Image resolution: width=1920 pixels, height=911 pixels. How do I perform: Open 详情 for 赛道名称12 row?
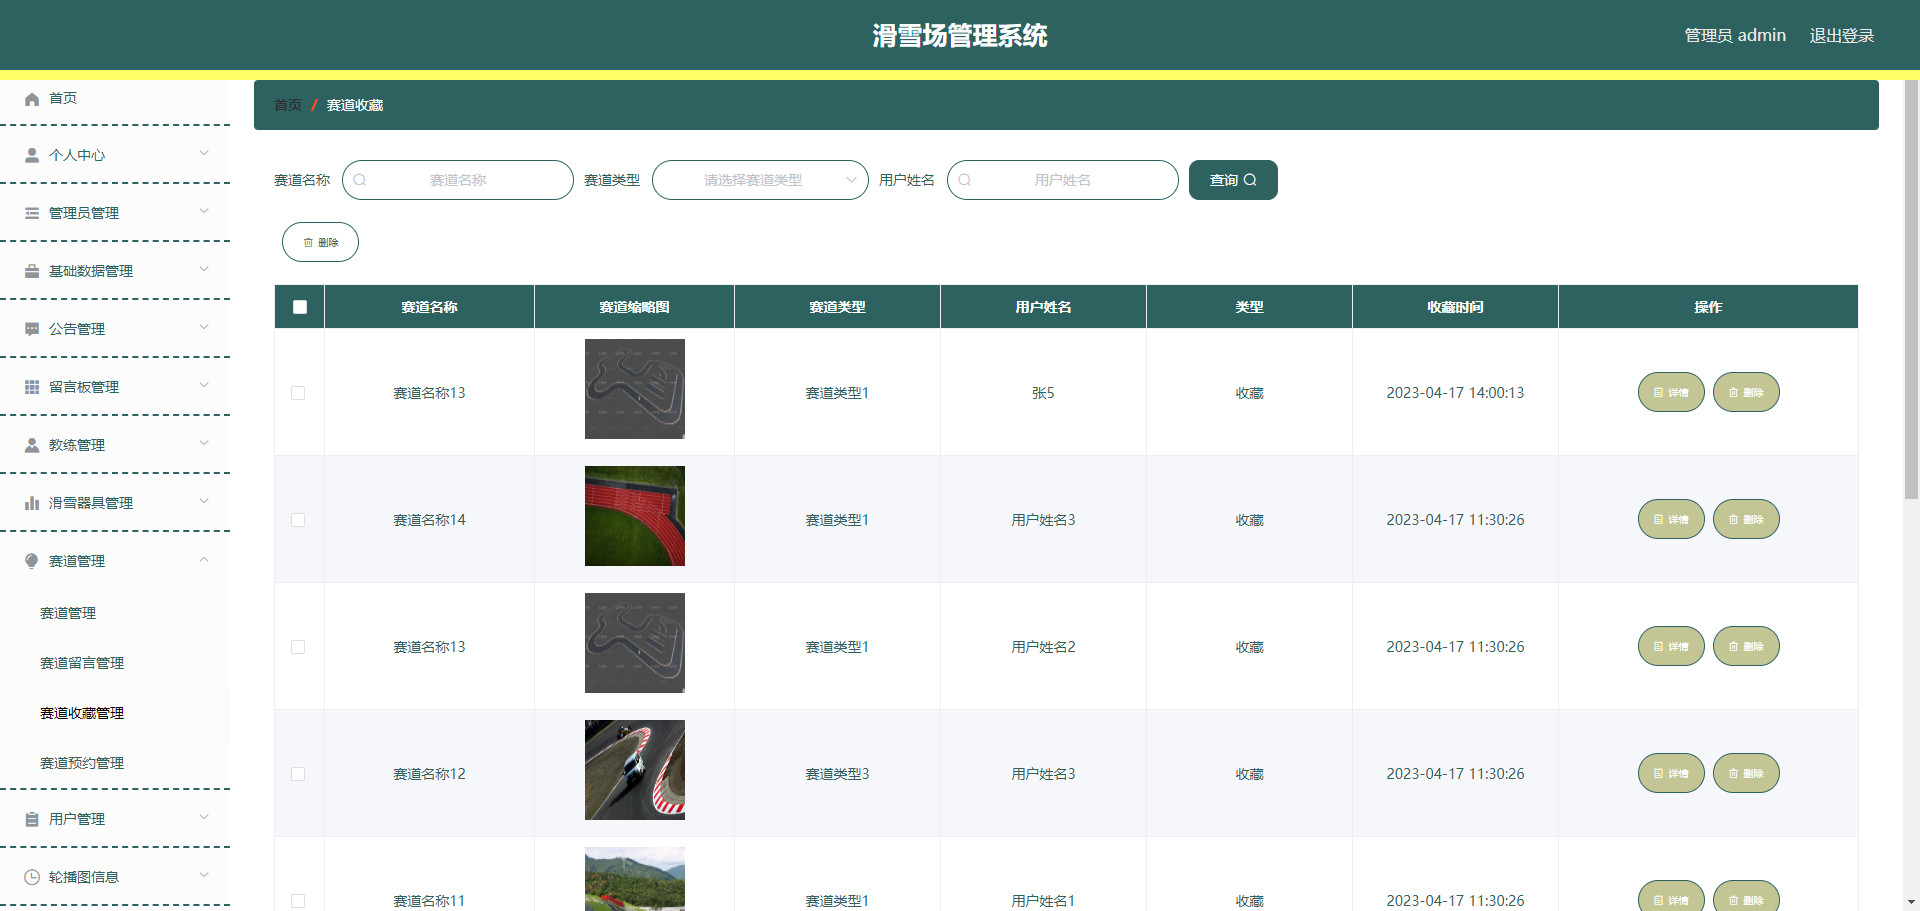pyautogui.click(x=1671, y=773)
